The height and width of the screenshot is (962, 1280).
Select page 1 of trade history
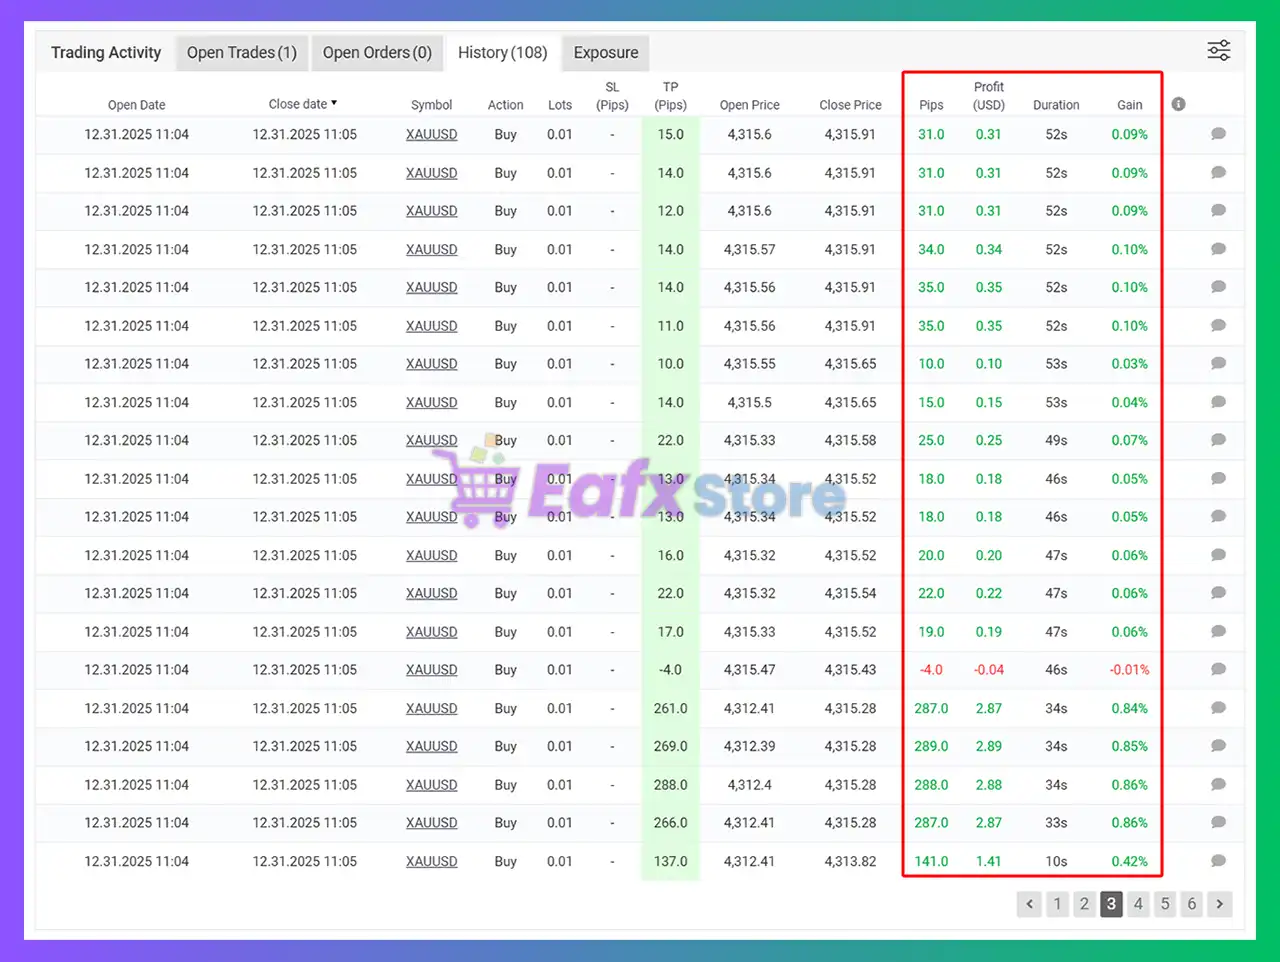(x=1057, y=903)
